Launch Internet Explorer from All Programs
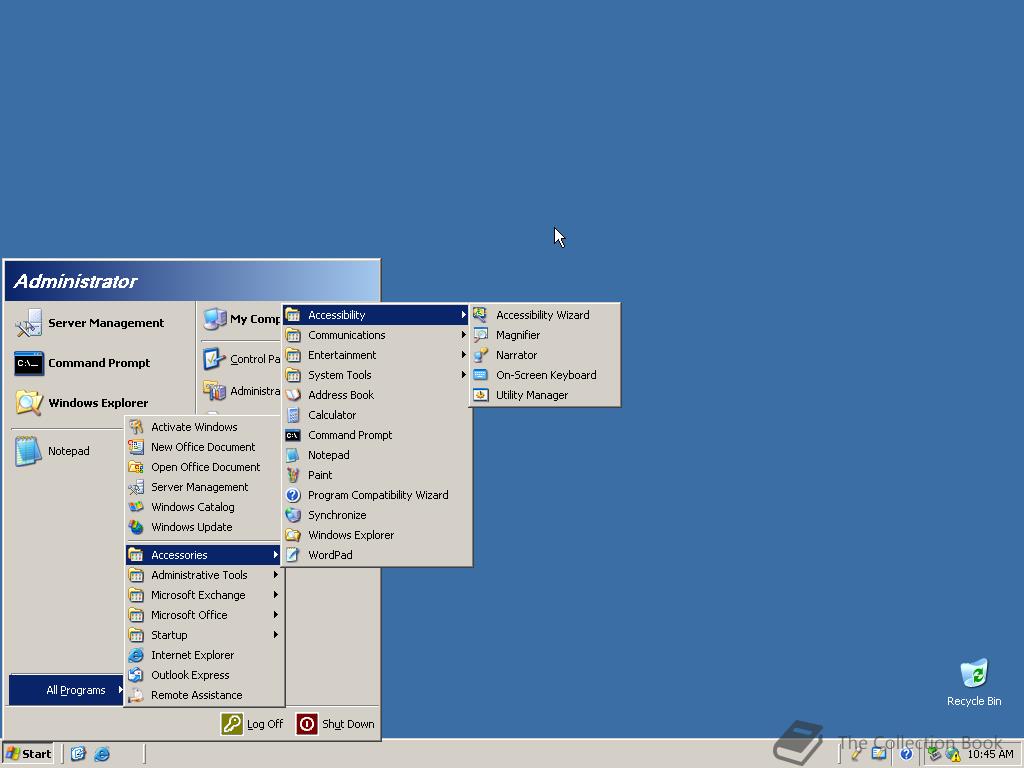The image size is (1024, 768). pos(204,655)
